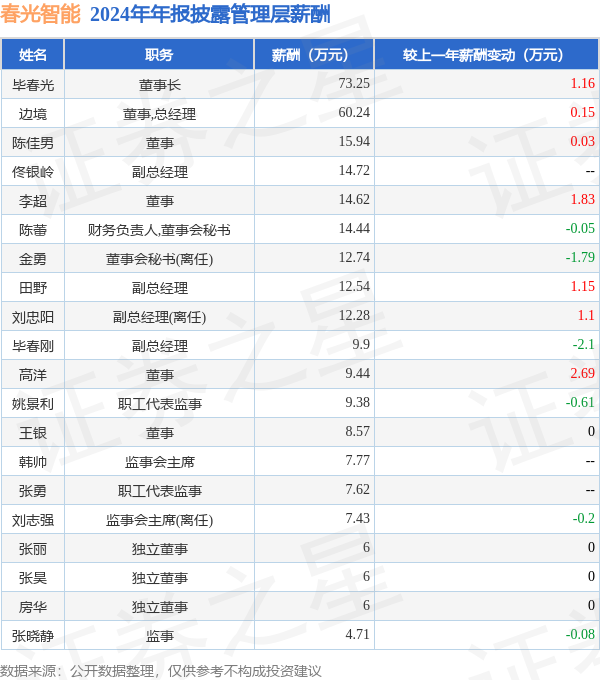Click salary value 14.44
Screen dimensions: 600x680
click(354, 229)
